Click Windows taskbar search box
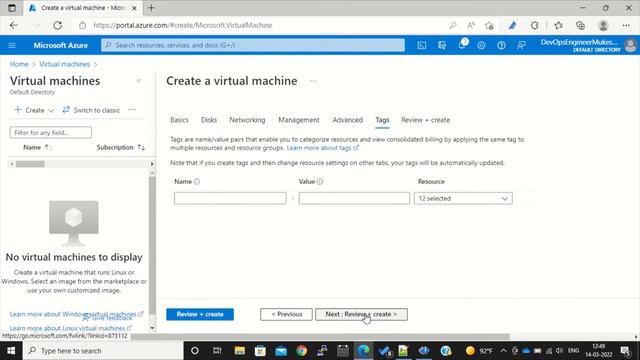Image resolution: width=640 pixels, height=360 pixels. 103,351
